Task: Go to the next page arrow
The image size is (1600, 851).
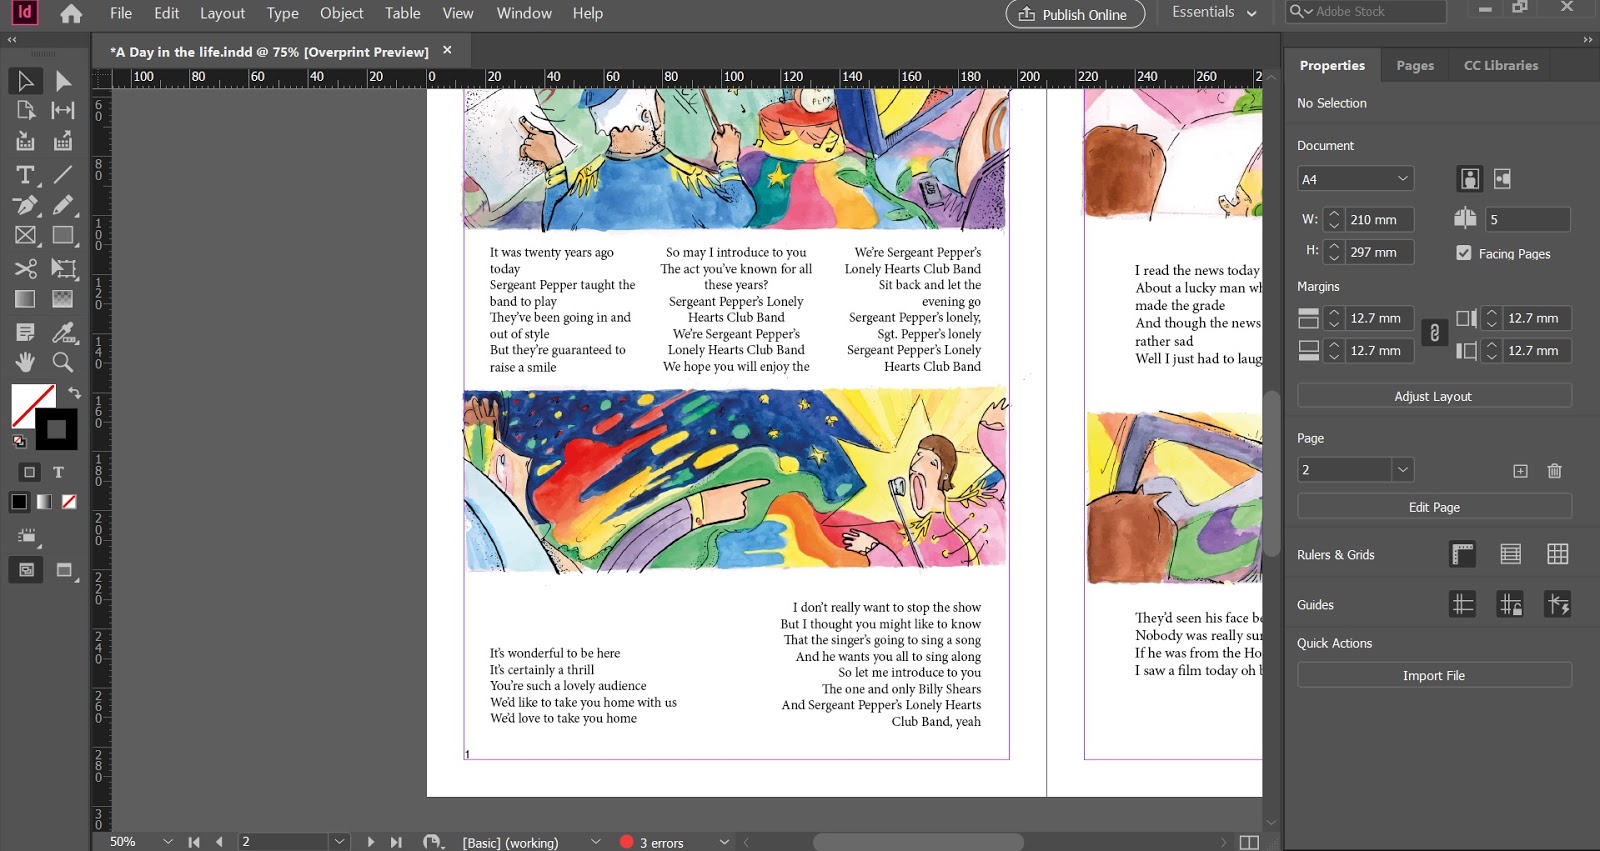Action: point(371,842)
